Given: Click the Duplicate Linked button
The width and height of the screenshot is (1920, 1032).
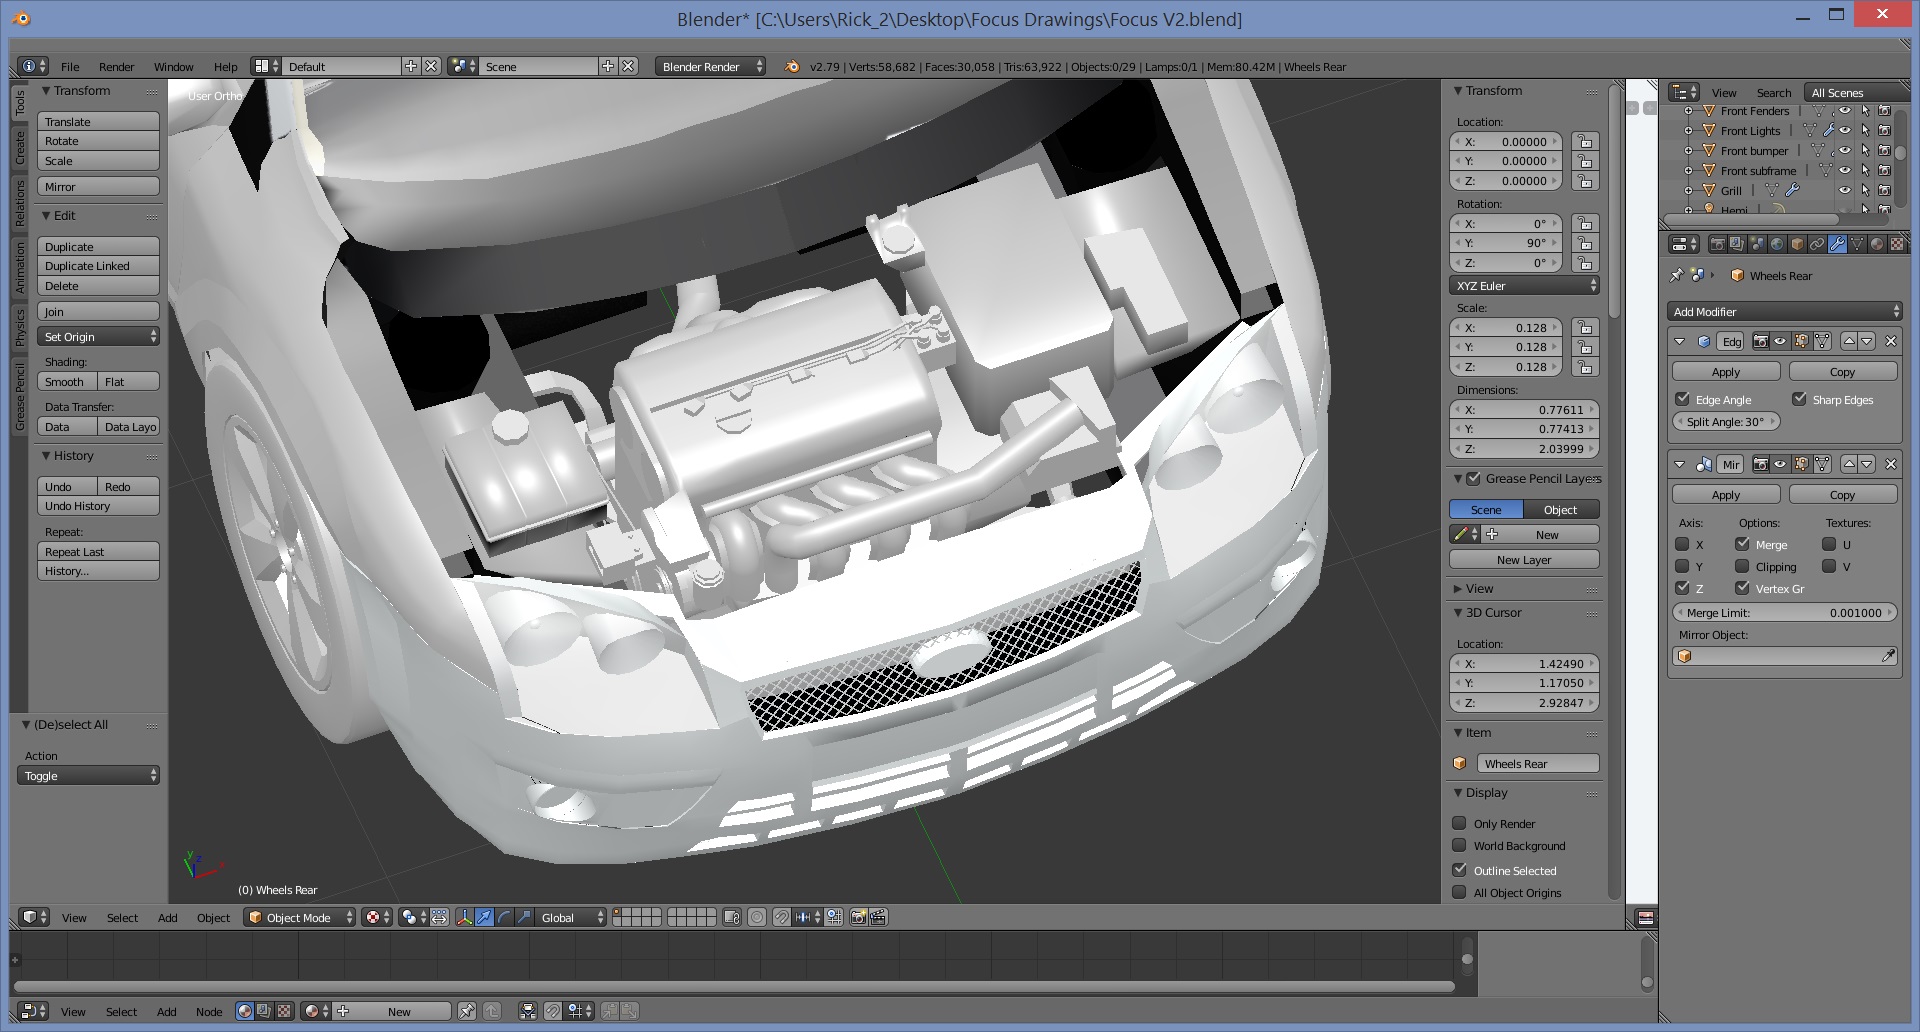Looking at the screenshot, I should coord(98,266).
